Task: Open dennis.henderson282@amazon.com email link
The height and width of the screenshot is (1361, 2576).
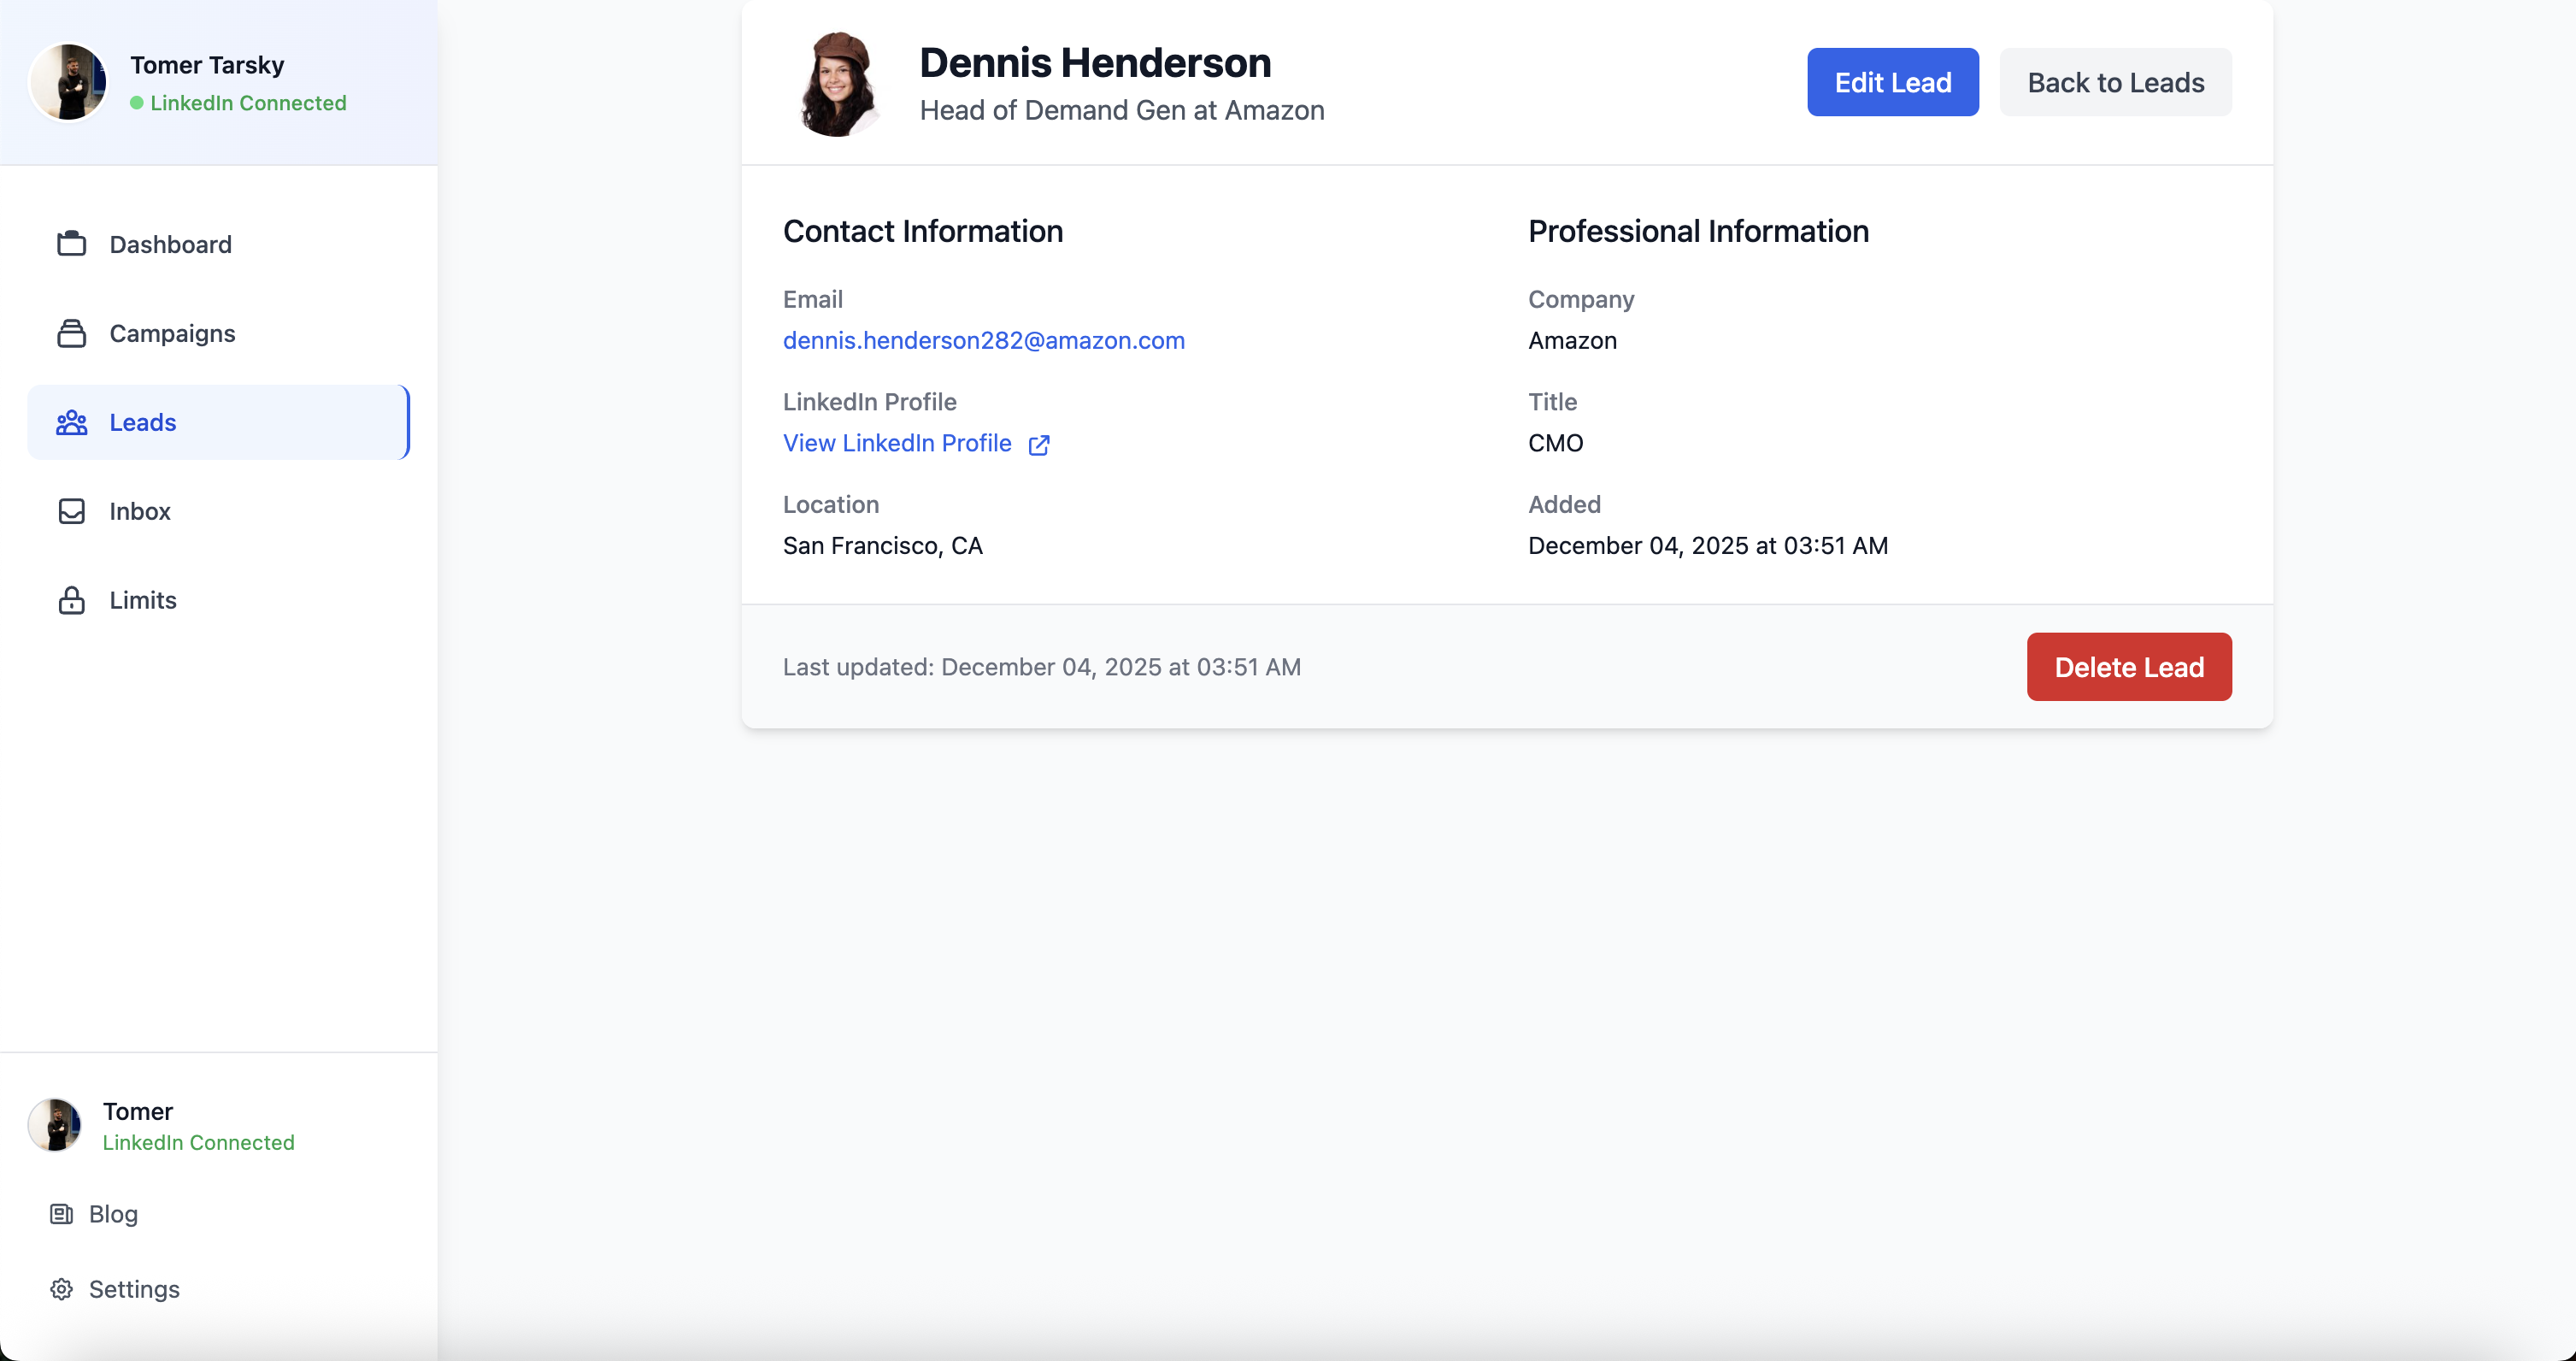Action: tap(983, 340)
